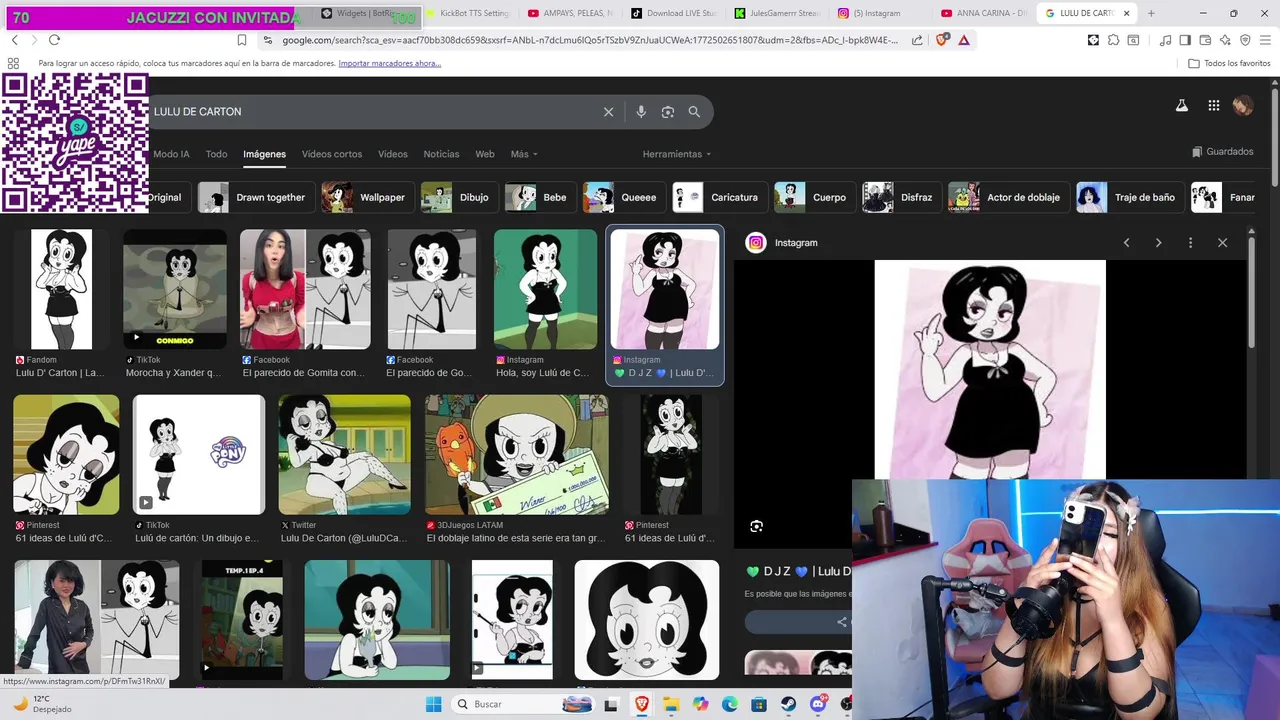1280x720 pixels.
Task: Filter by Drawn together chip
Action: [x=255, y=197]
